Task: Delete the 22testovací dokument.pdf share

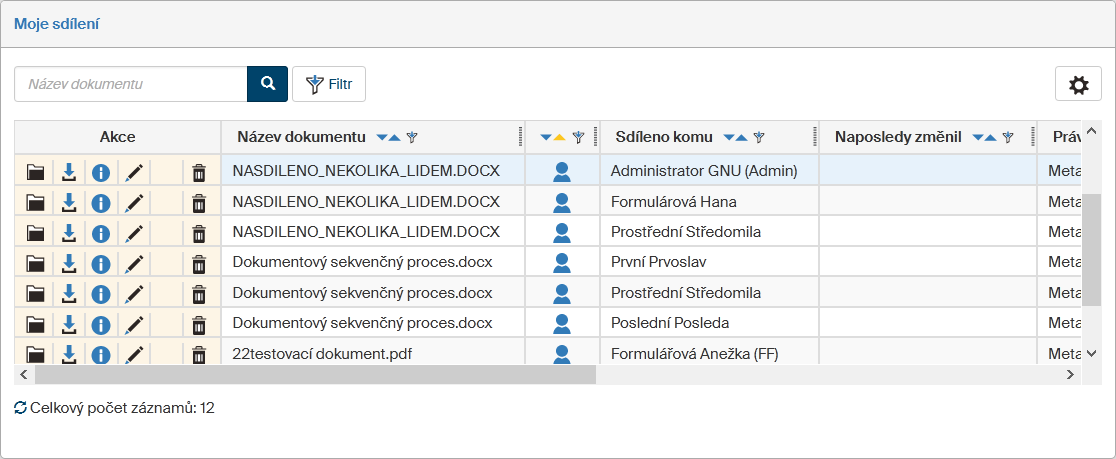Action: pos(199,355)
